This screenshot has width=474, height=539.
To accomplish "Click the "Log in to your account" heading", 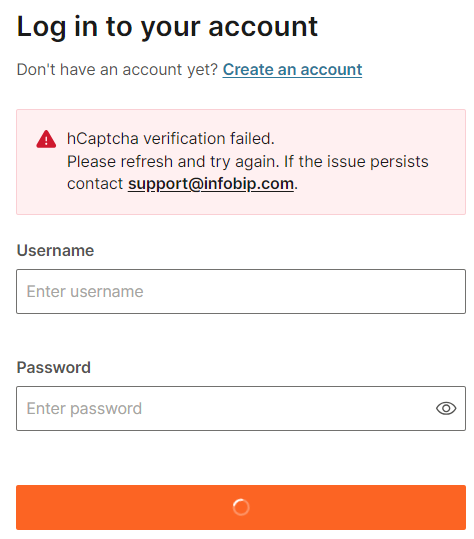I will 167,27.
